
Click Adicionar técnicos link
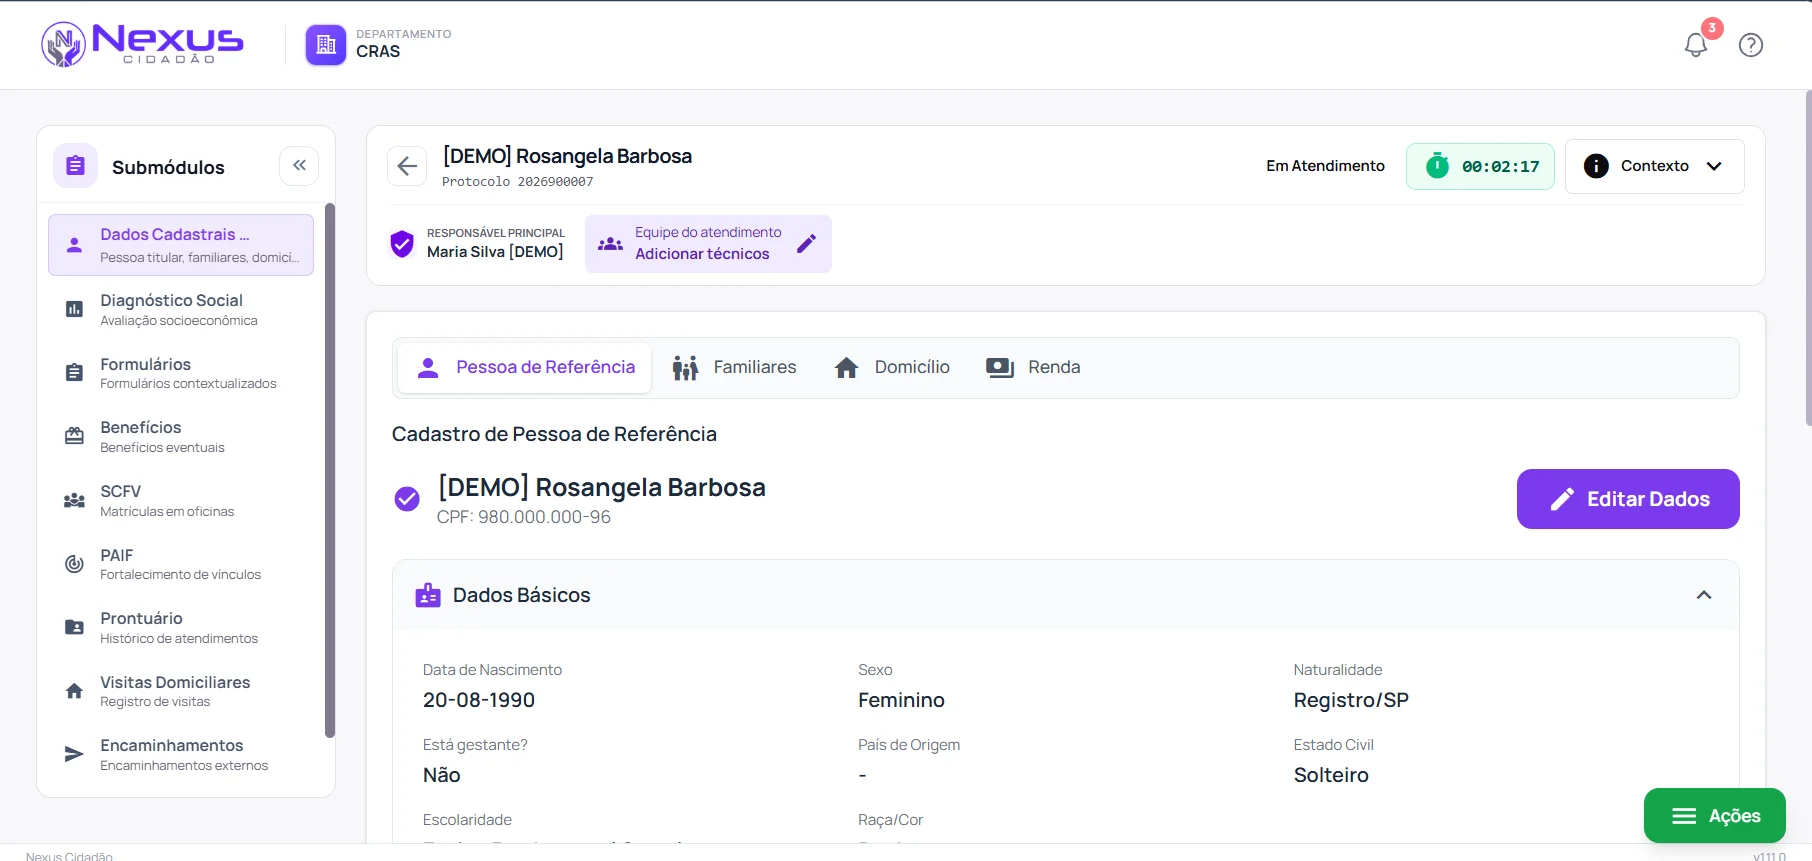702,254
